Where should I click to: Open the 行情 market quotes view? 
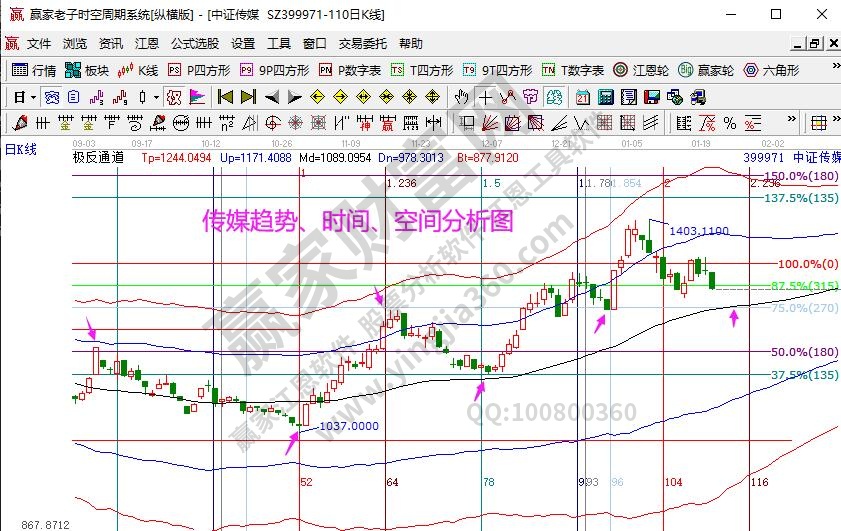pyautogui.click(x=32, y=70)
